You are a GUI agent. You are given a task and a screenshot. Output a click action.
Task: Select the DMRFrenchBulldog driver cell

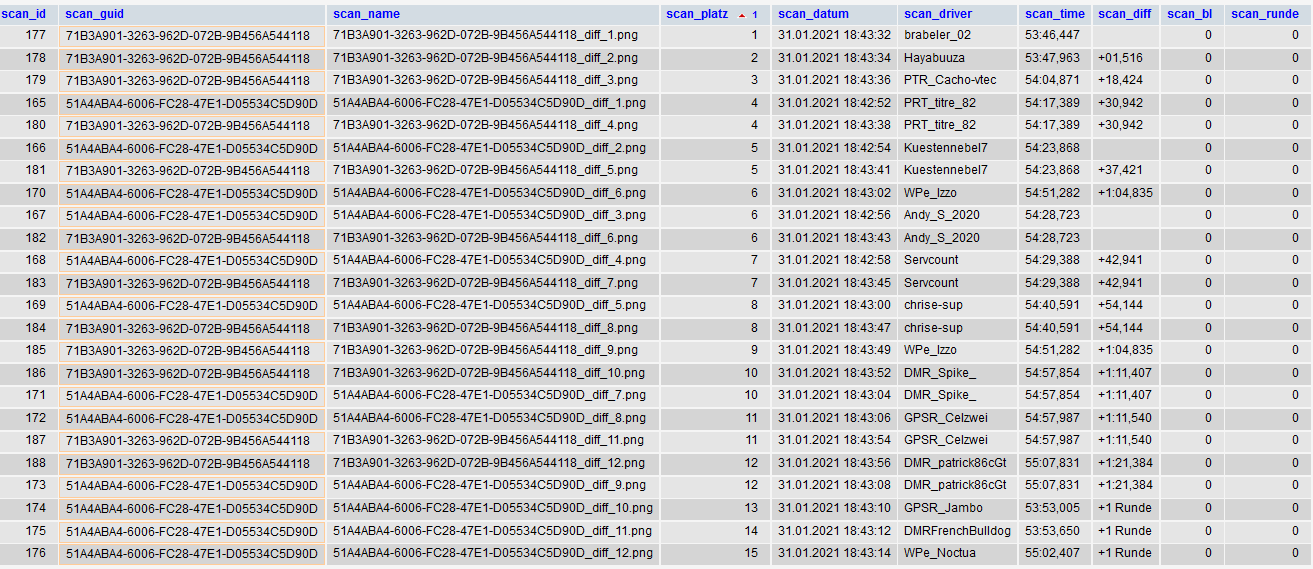tap(957, 530)
